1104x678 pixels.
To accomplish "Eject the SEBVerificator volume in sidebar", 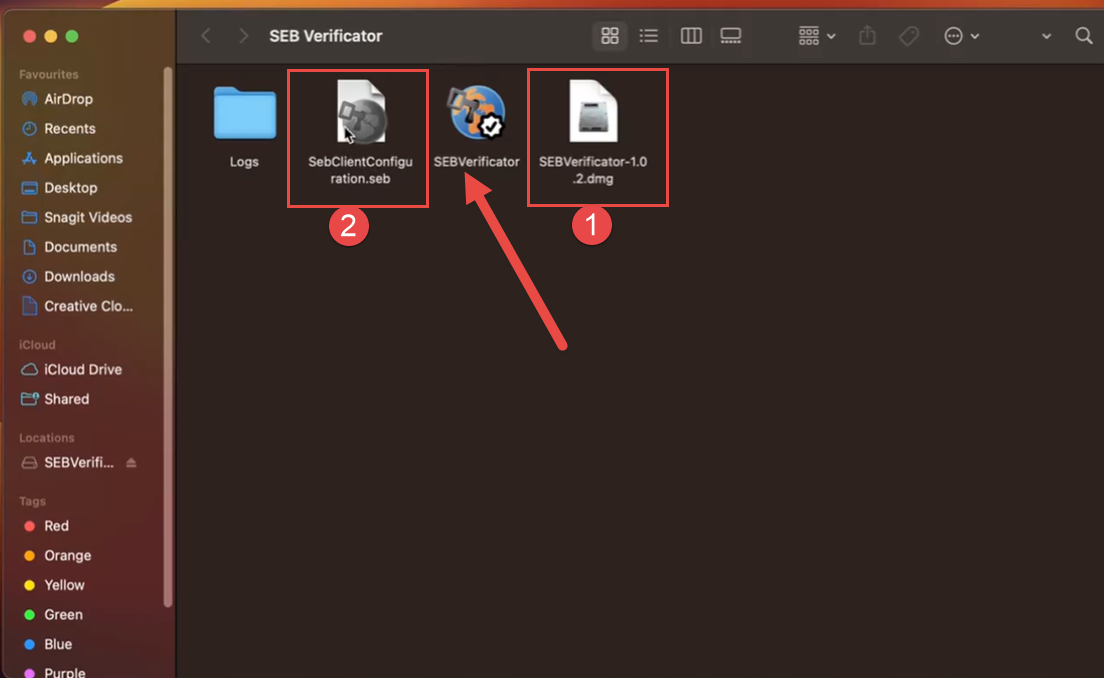I will (x=131, y=463).
